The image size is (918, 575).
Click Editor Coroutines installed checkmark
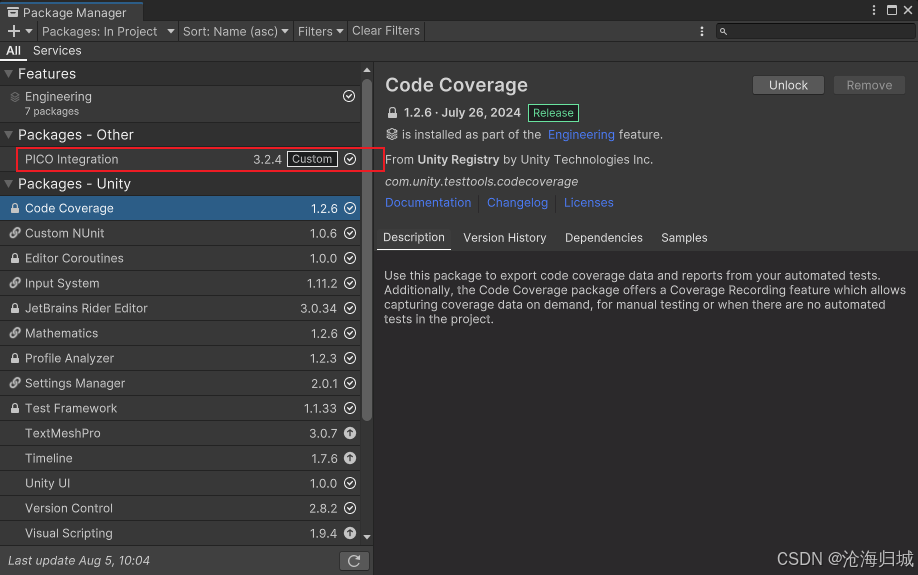click(350, 258)
